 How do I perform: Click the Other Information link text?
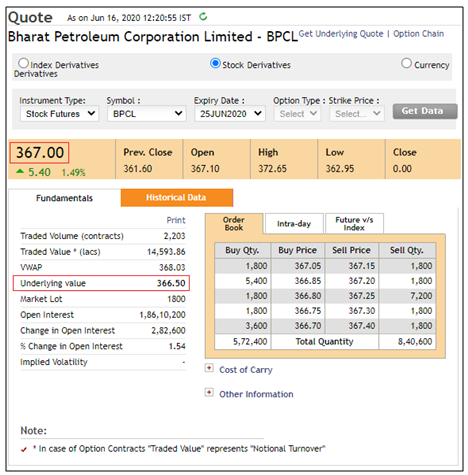(x=256, y=394)
